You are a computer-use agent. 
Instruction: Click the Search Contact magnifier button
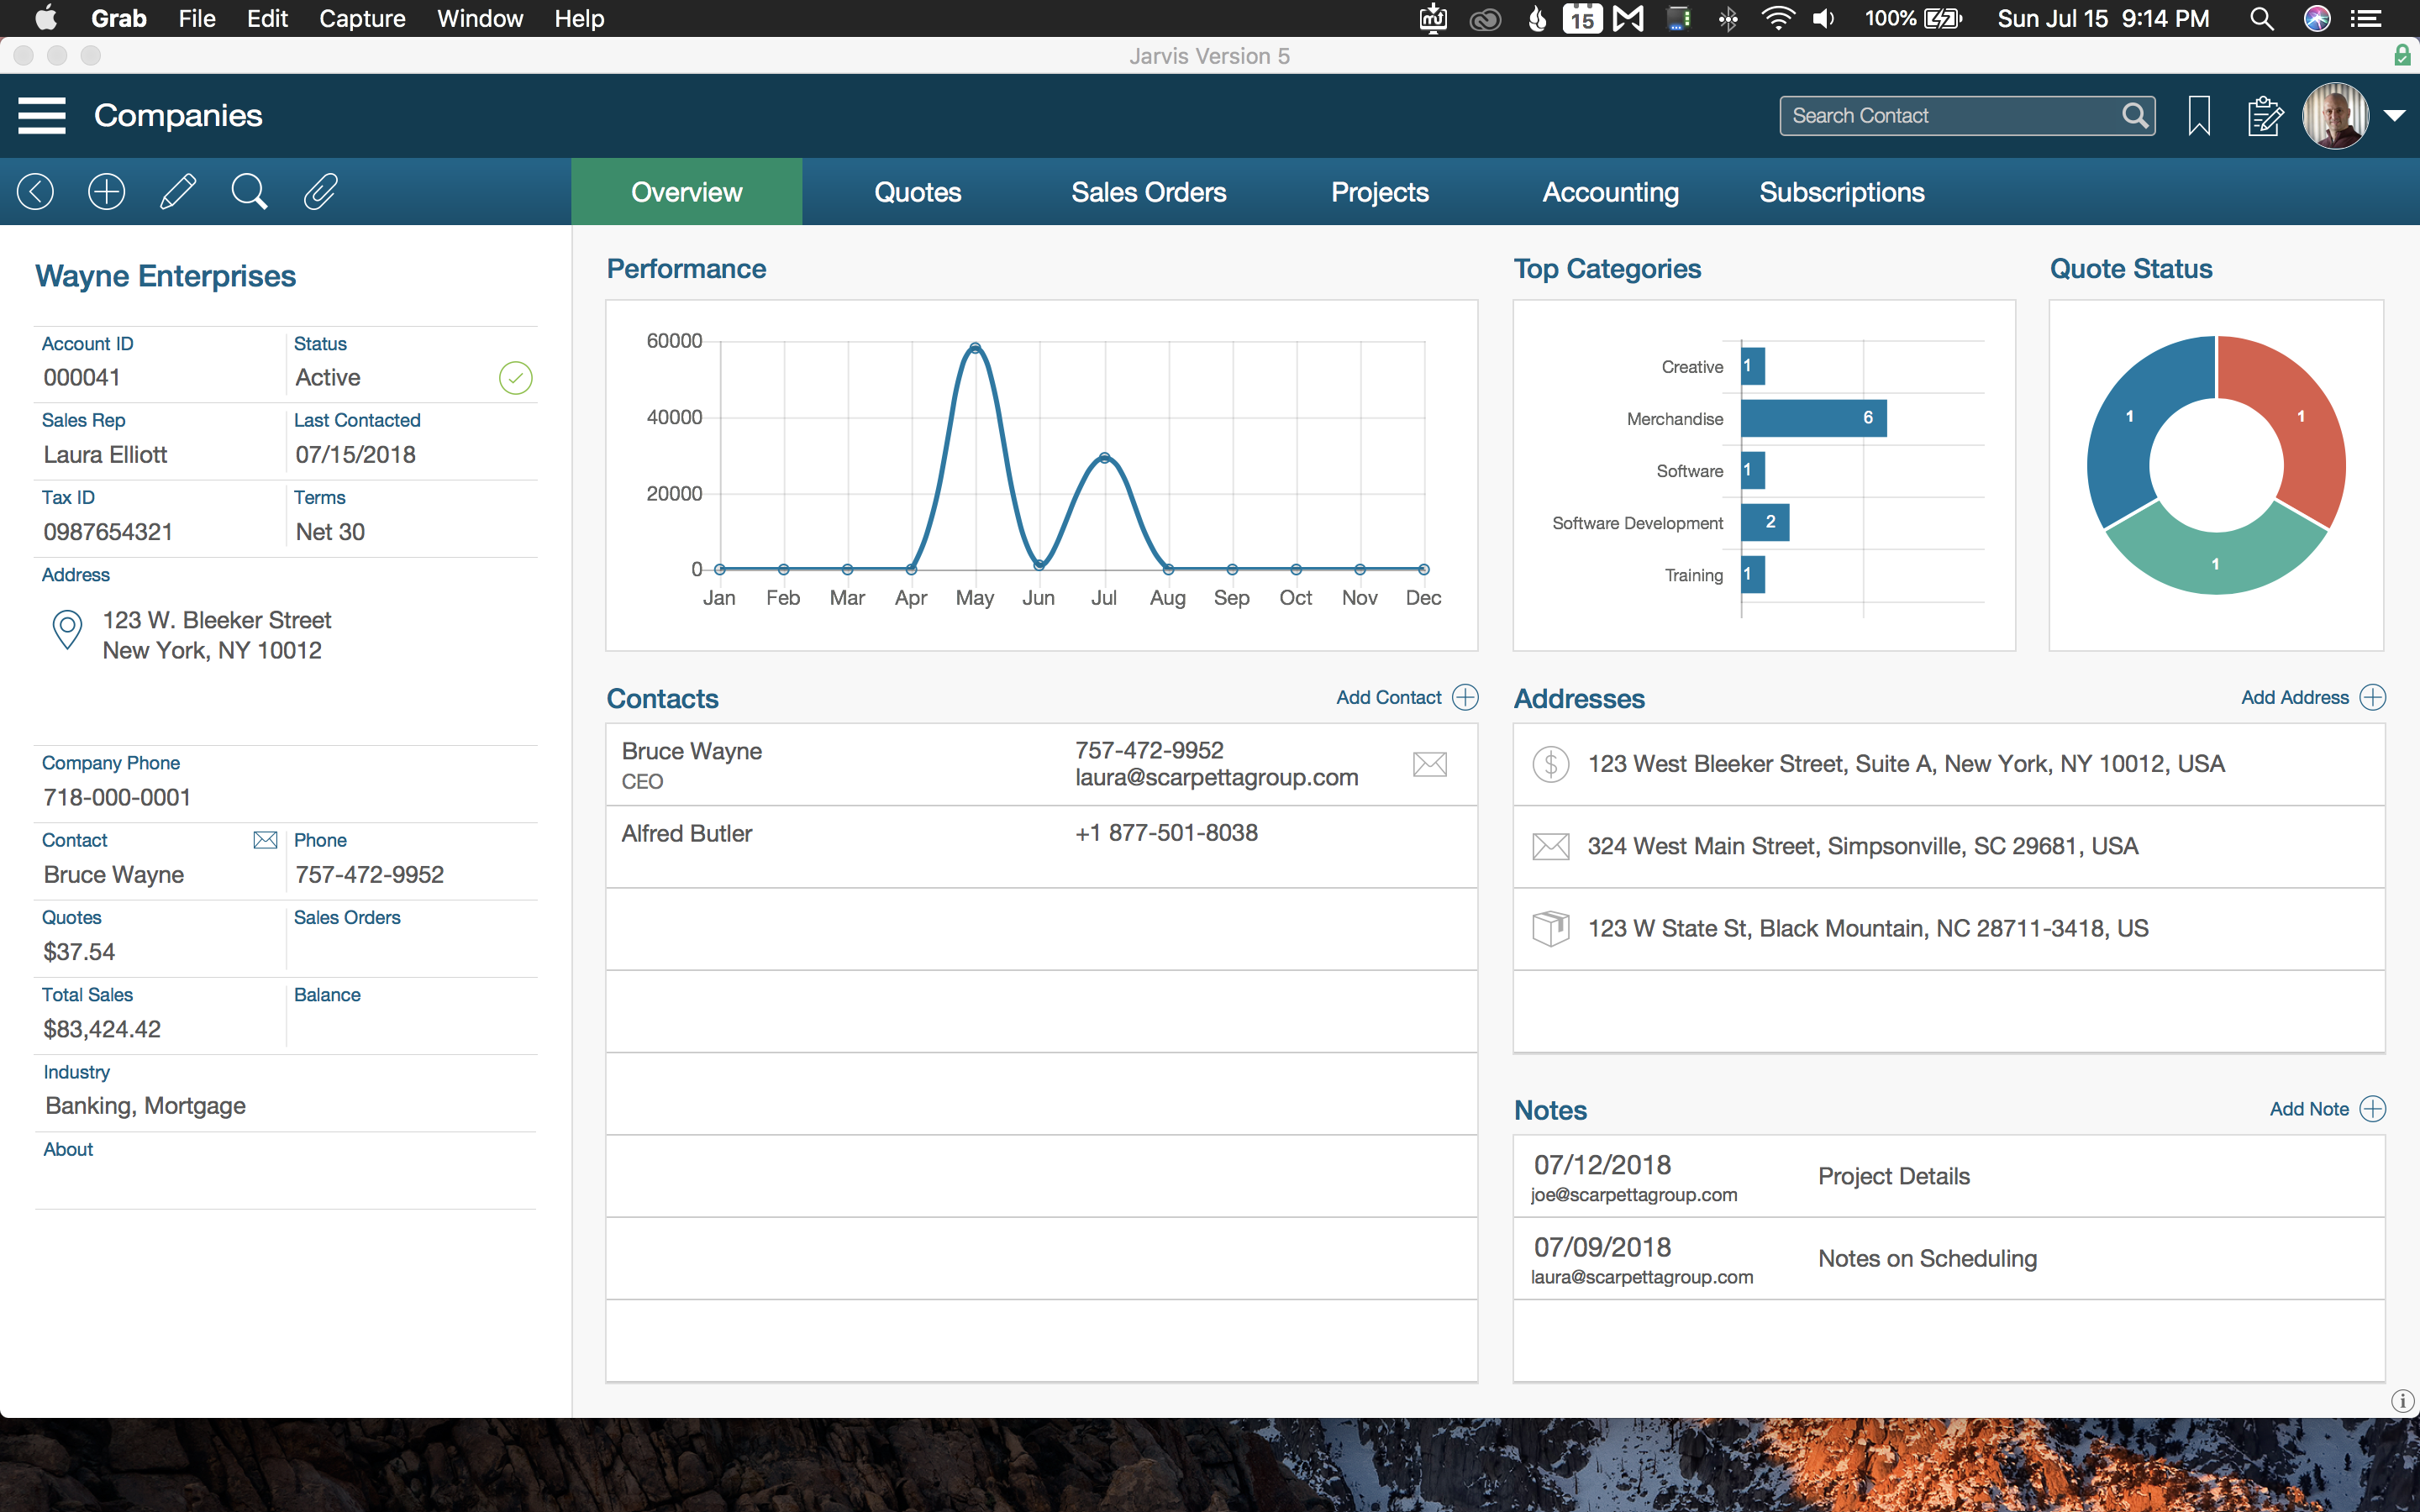click(x=2134, y=116)
